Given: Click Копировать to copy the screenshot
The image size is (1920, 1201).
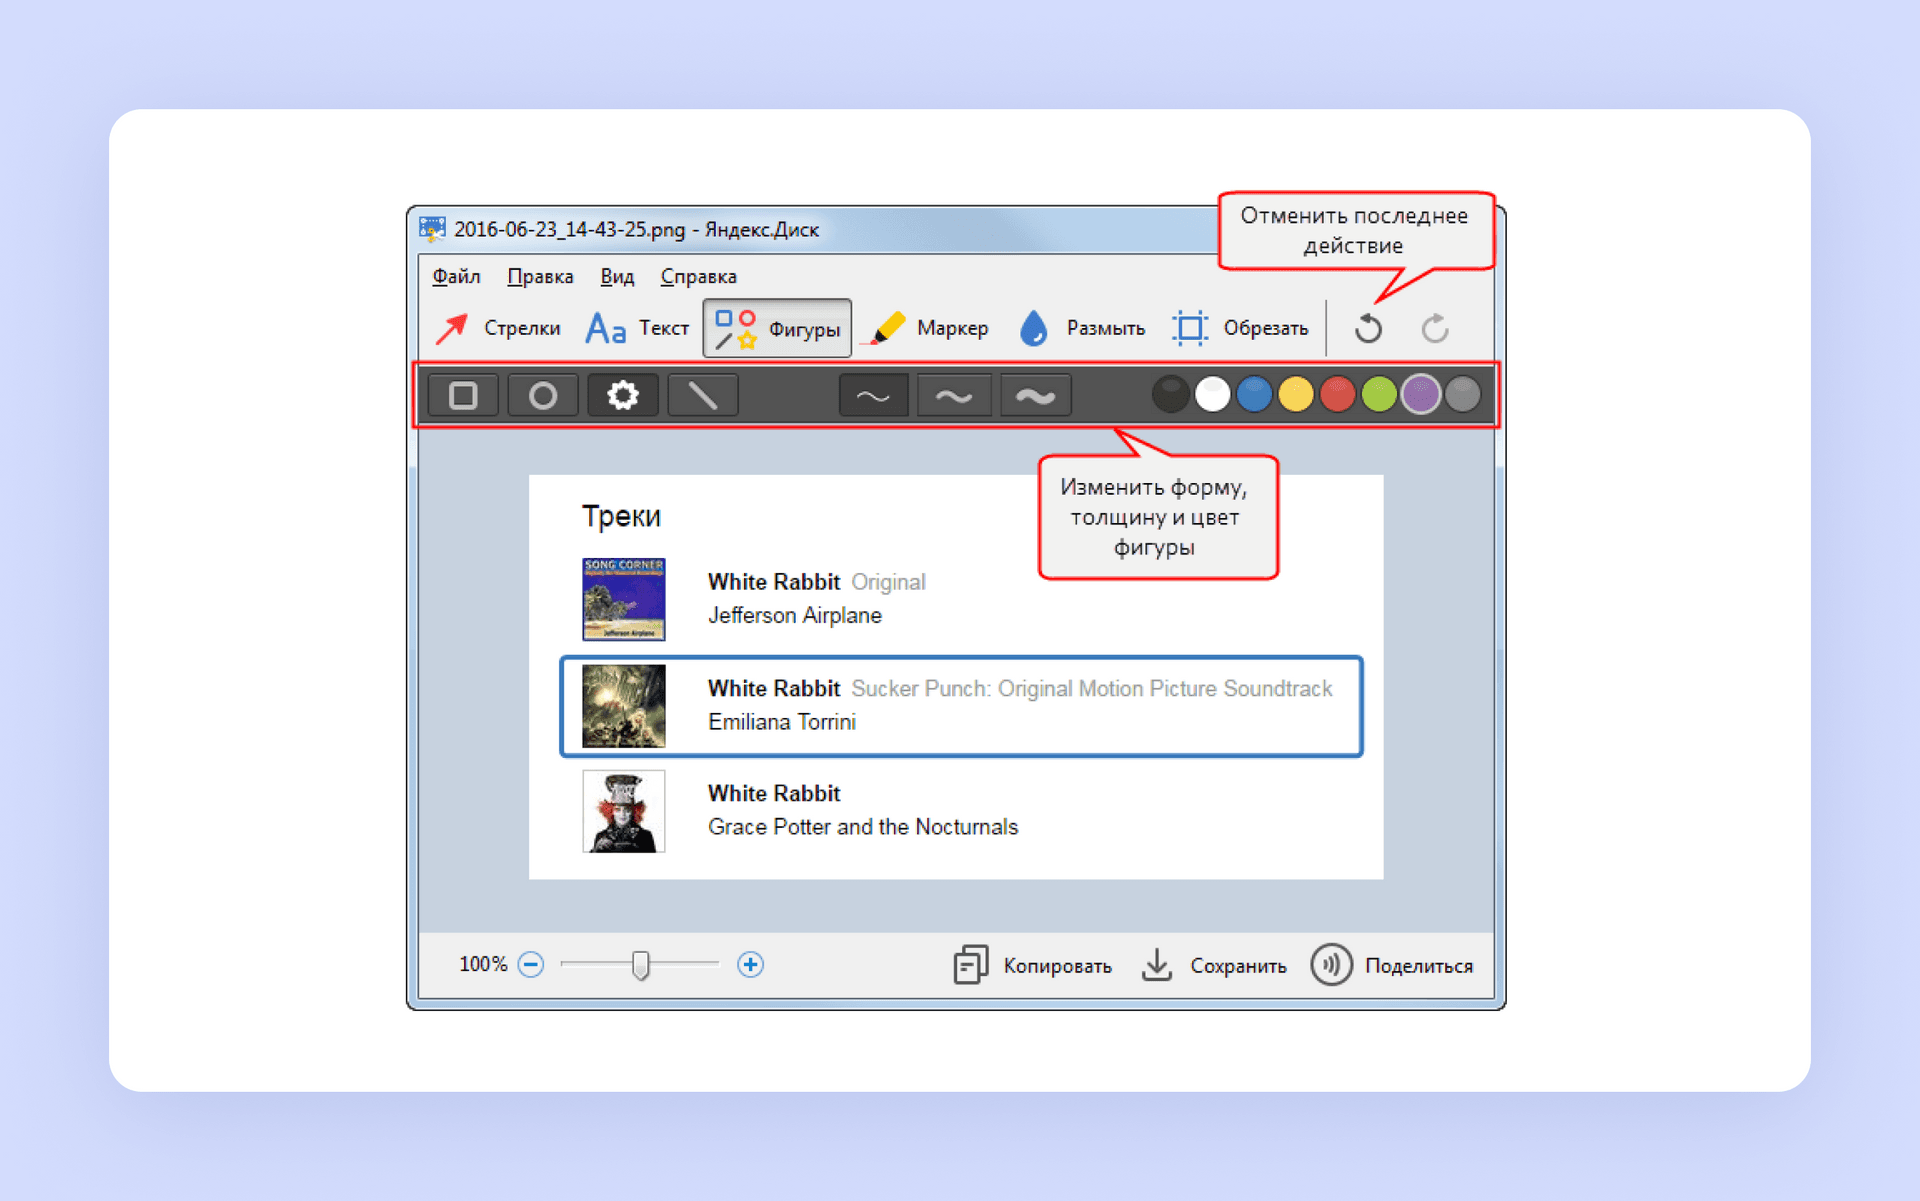Looking at the screenshot, I should [x=1032, y=965].
